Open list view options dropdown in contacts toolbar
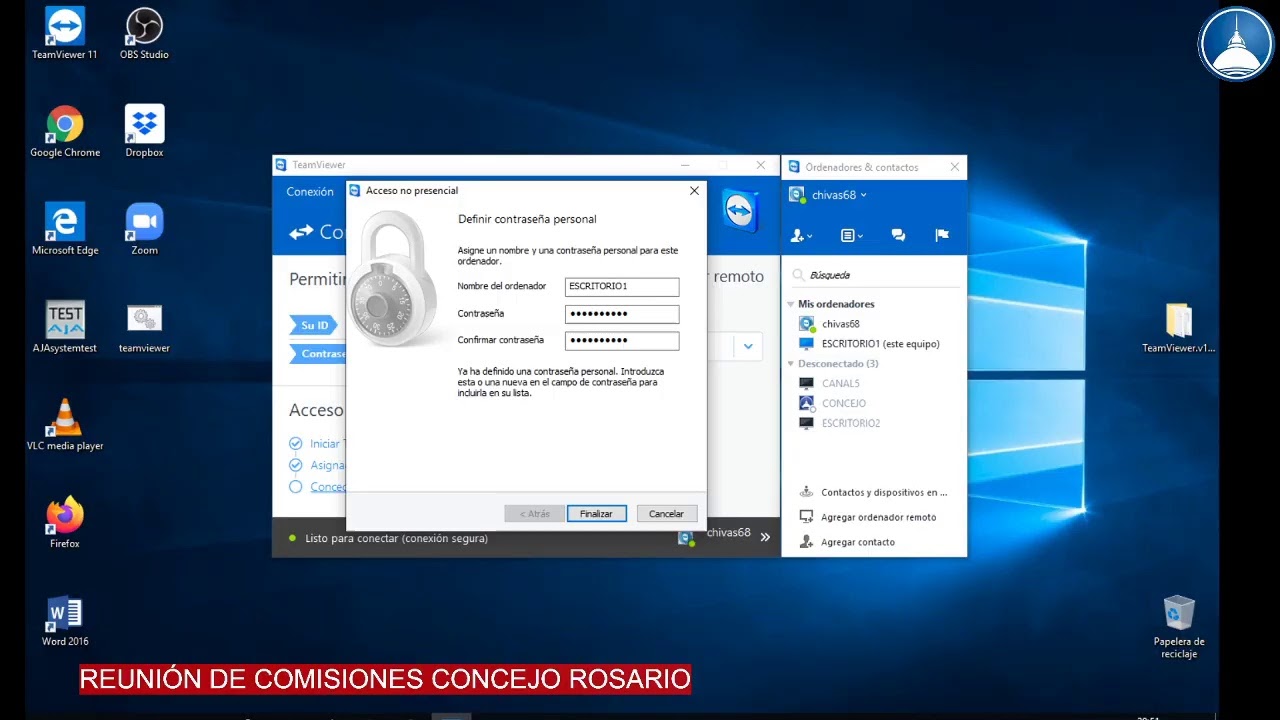1280x720 pixels. coord(852,235)
